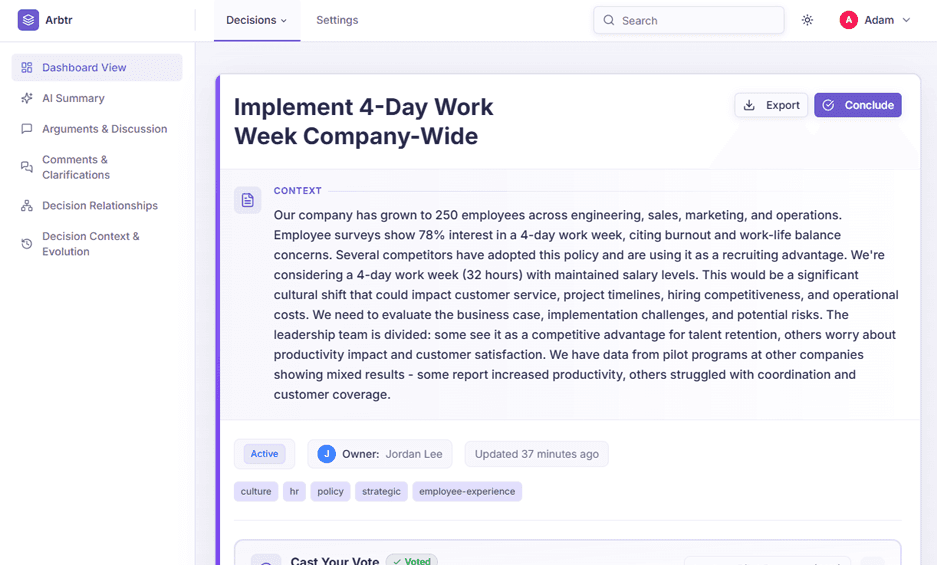Image resolution: width=937 pixels, height=565 pixels.
Task: Click the Export button
Action: 771,105
